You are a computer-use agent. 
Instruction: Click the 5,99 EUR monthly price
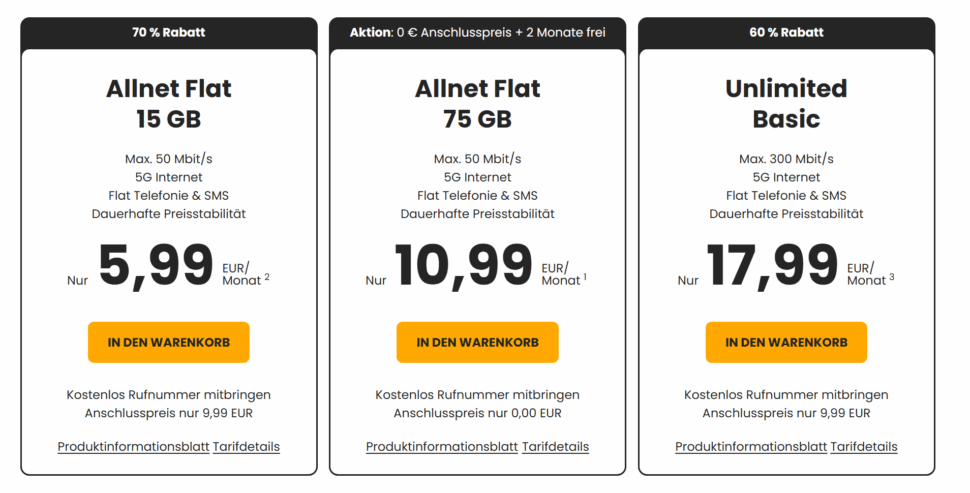156,267
